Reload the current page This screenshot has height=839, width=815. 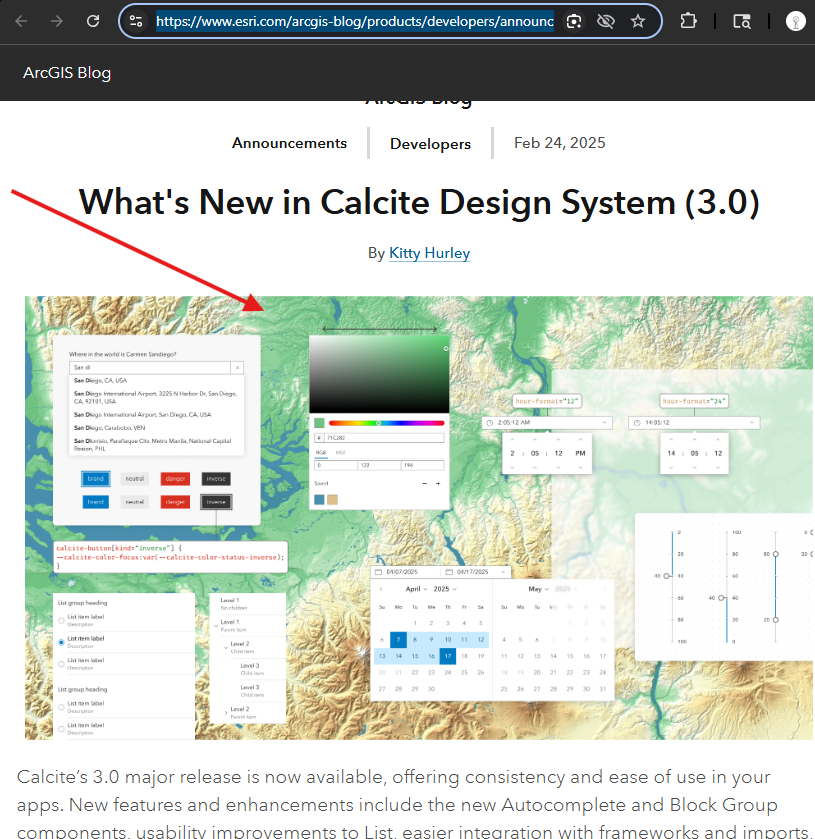pyautogui.click(x=93, y=21)
